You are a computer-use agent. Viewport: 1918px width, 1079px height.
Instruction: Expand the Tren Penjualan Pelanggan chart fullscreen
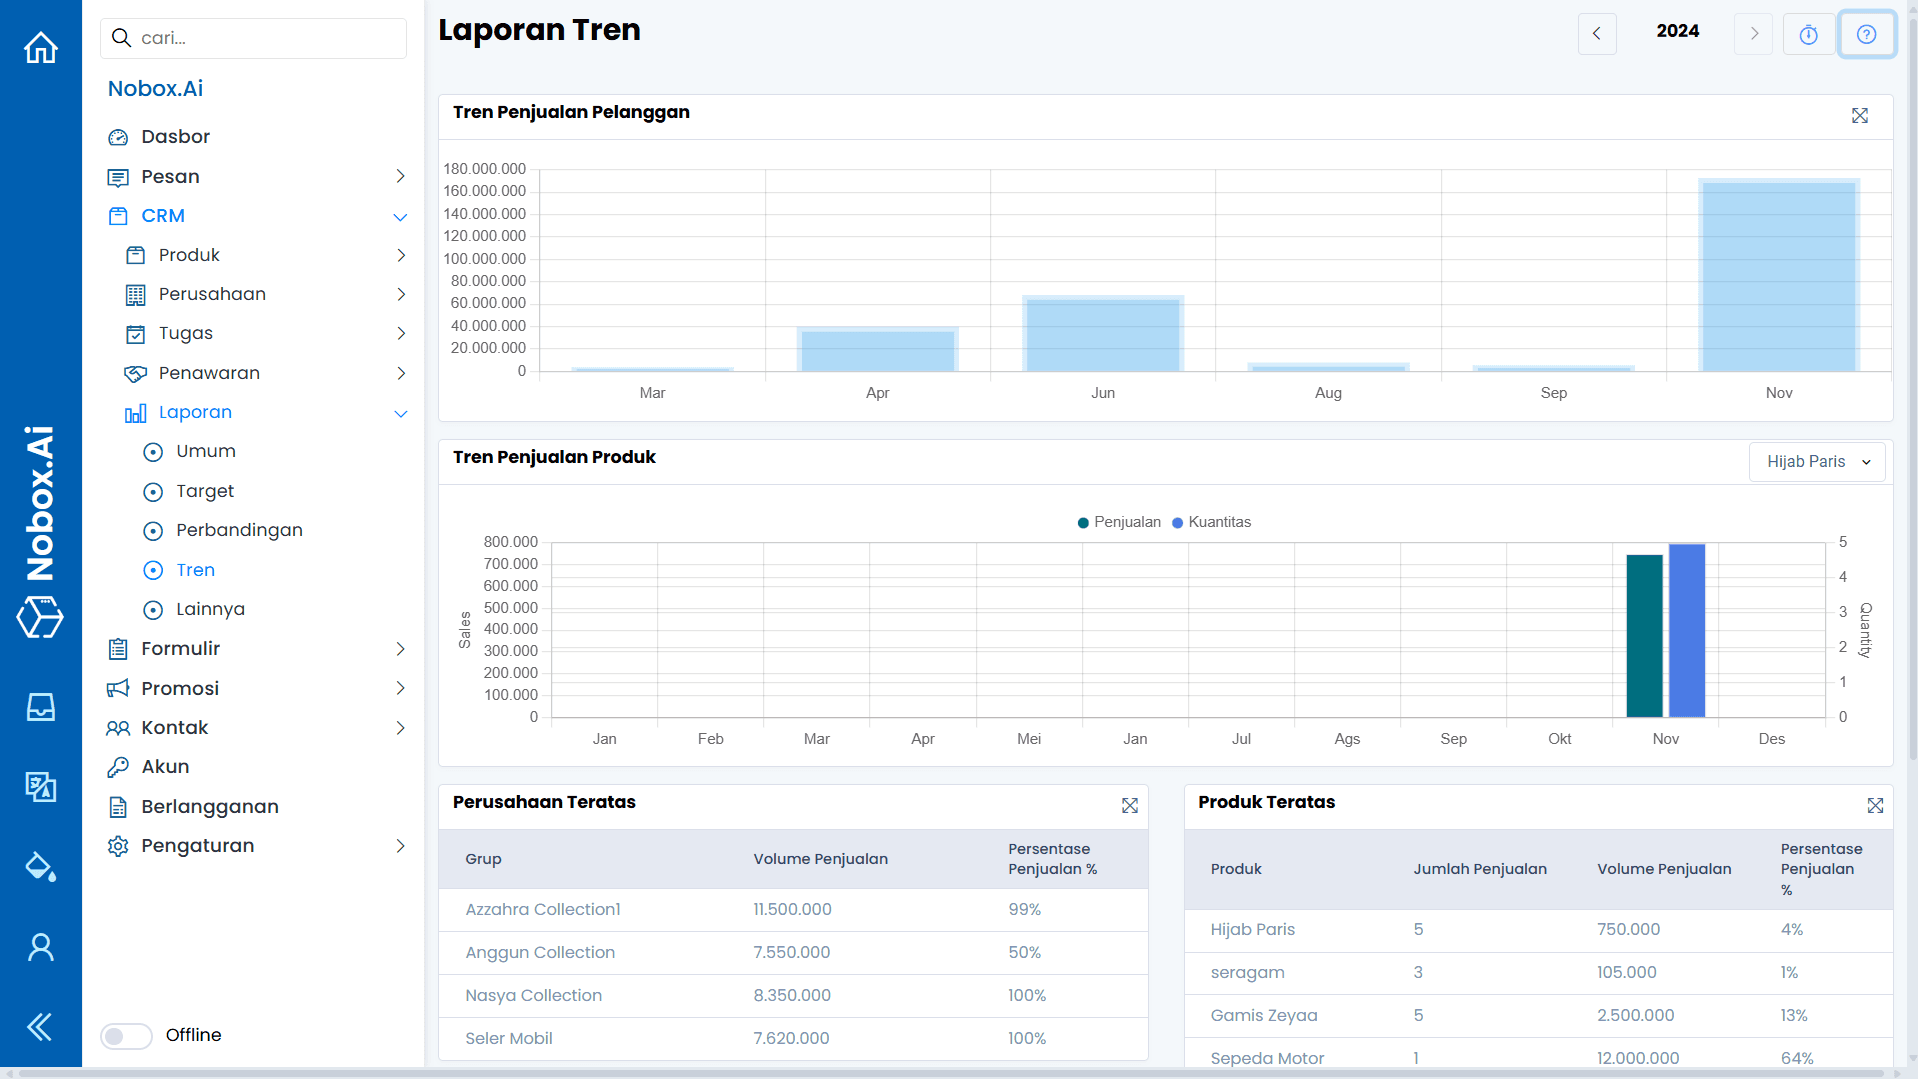coord(1859,116)
